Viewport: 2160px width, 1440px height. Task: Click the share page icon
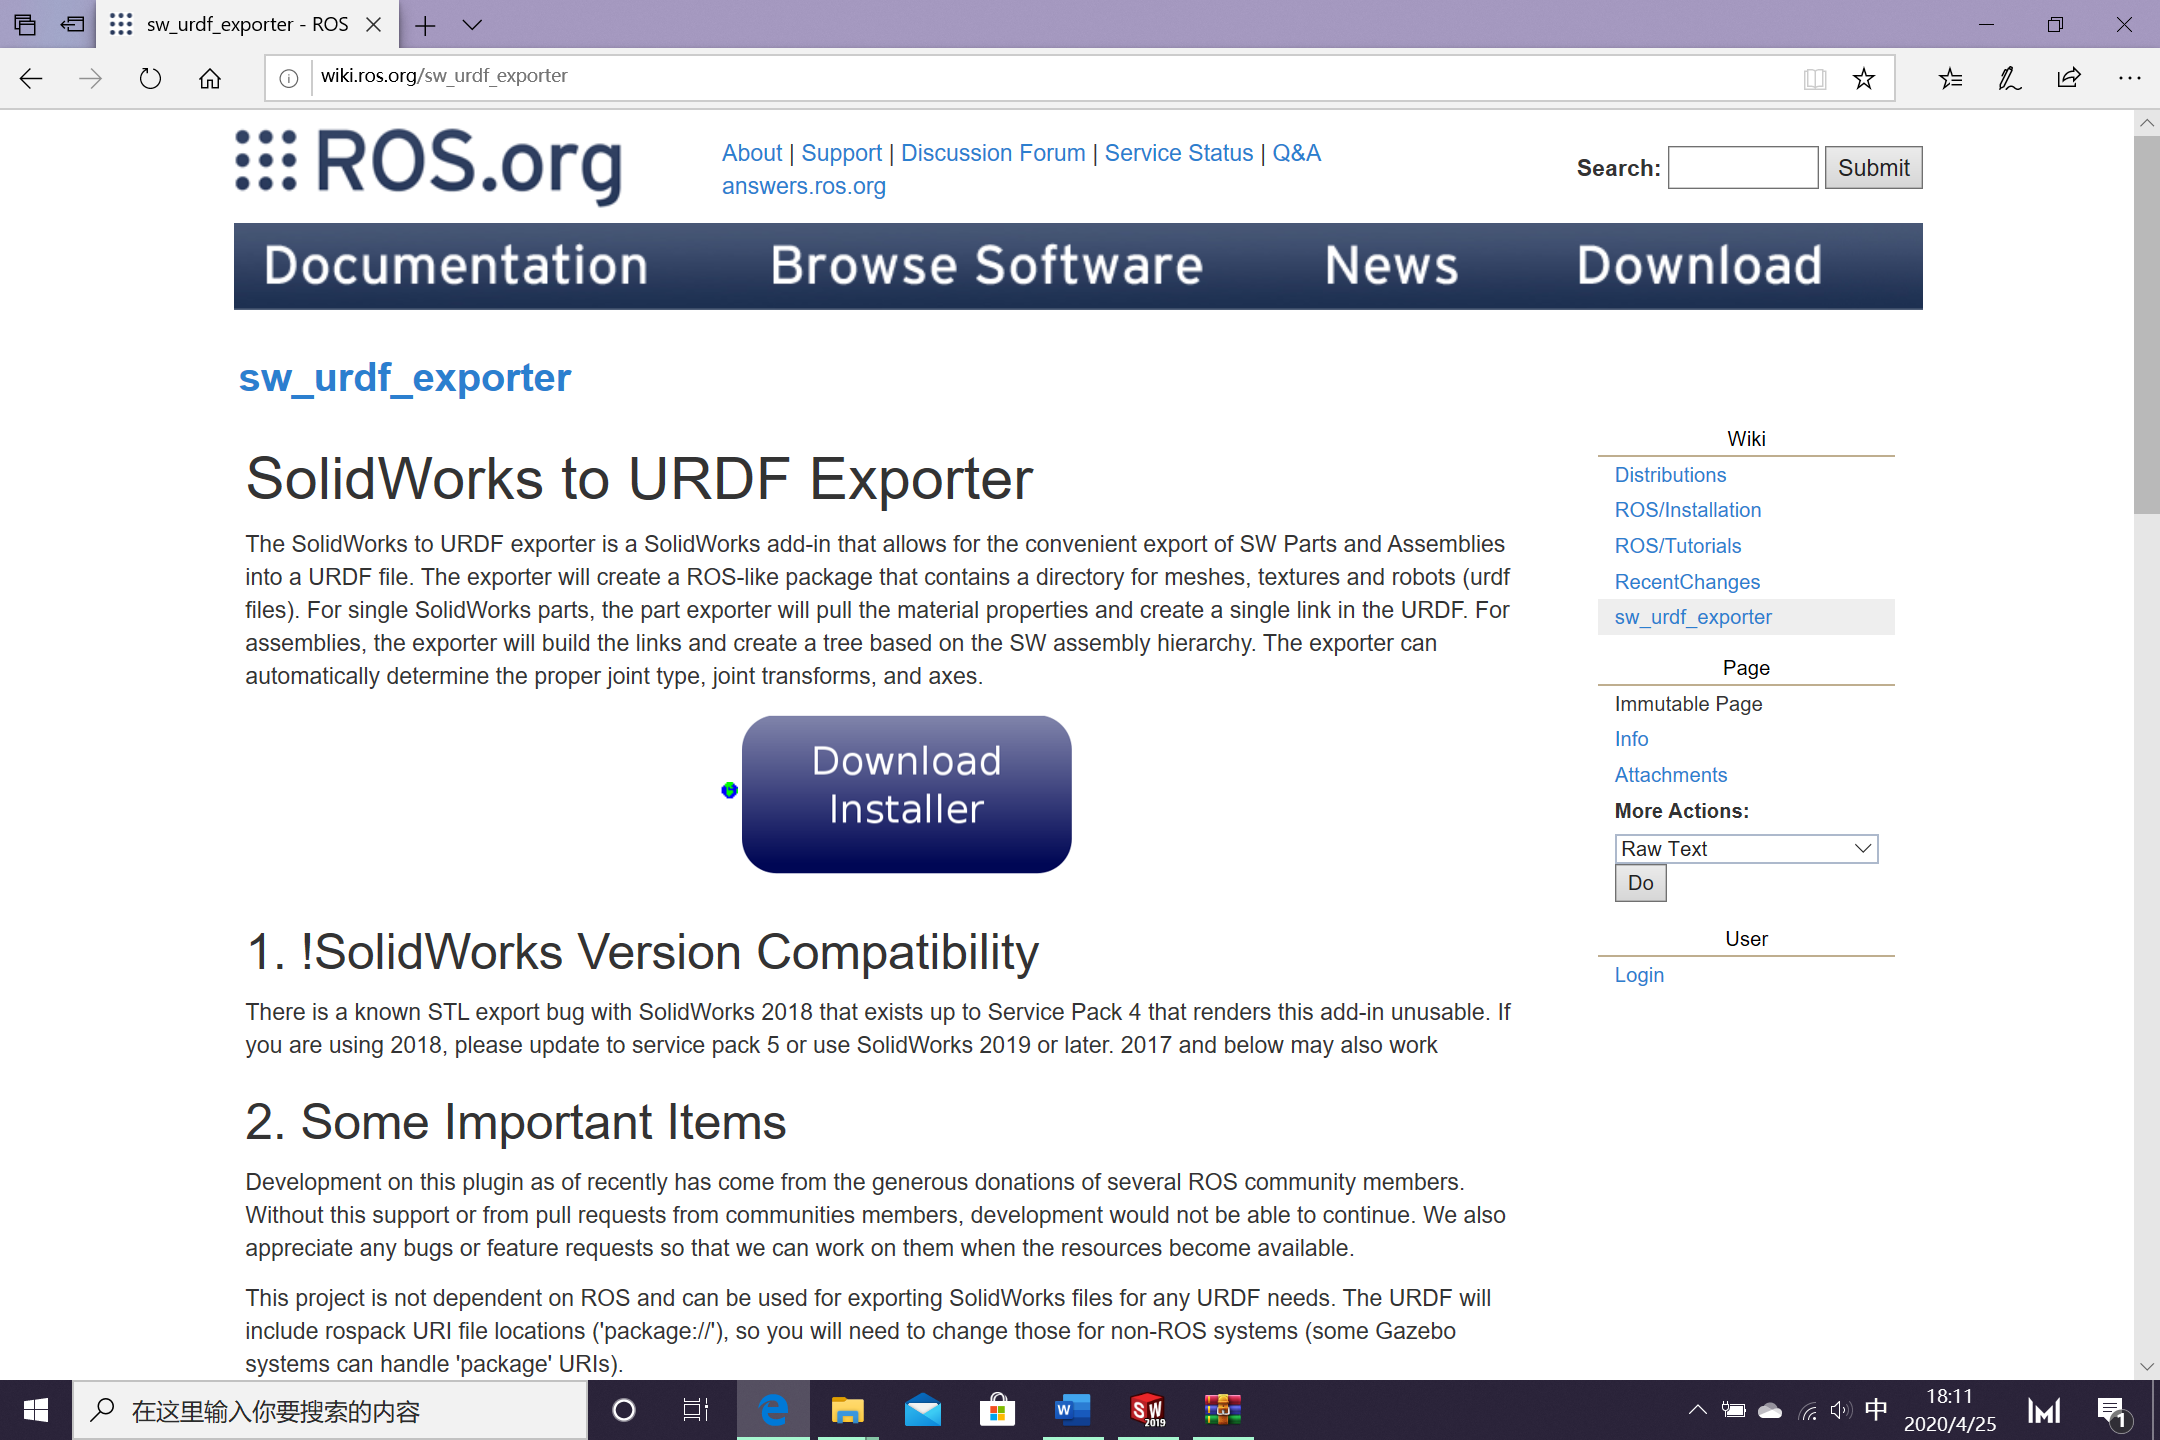pyautogui.click(x=2069, y=78)
